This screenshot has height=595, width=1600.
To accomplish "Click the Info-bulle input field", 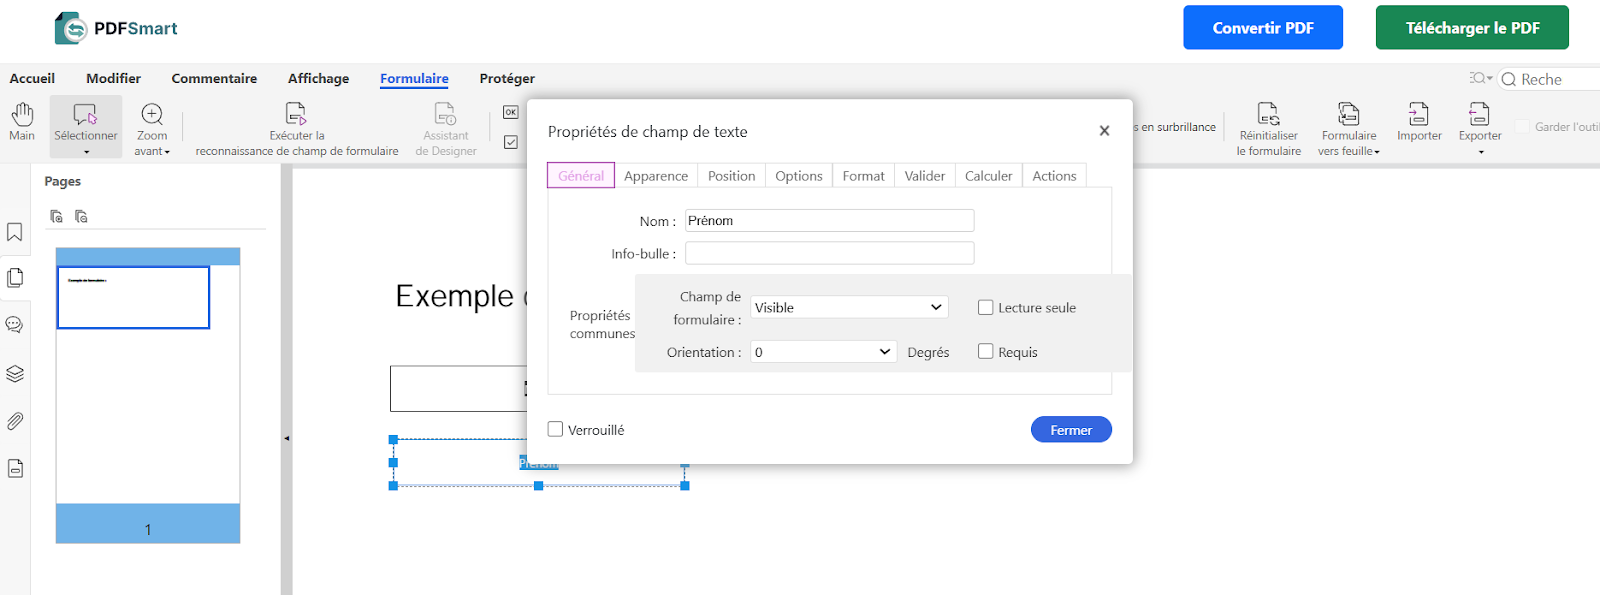I will pos(829,253).
